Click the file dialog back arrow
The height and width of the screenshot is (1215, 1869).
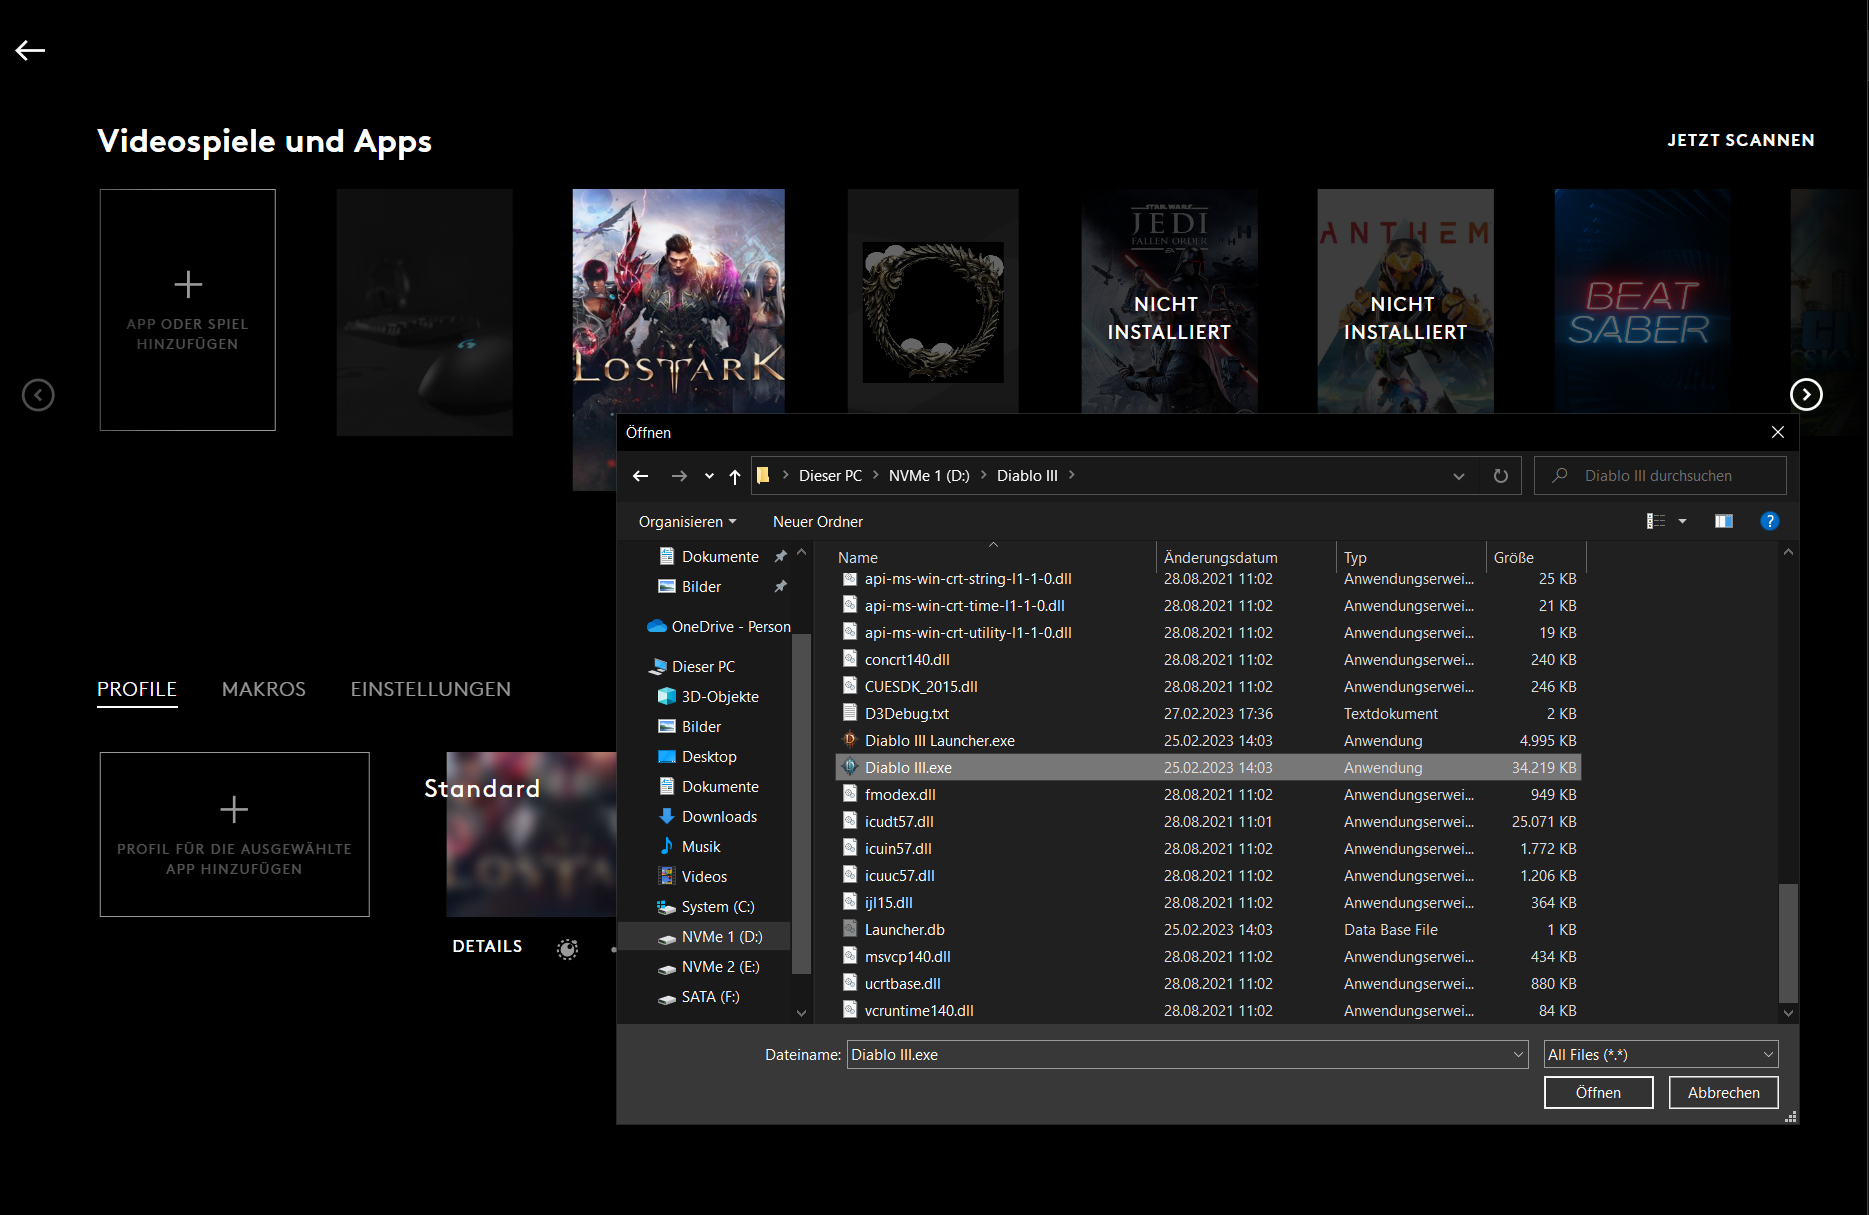(641, 476)
